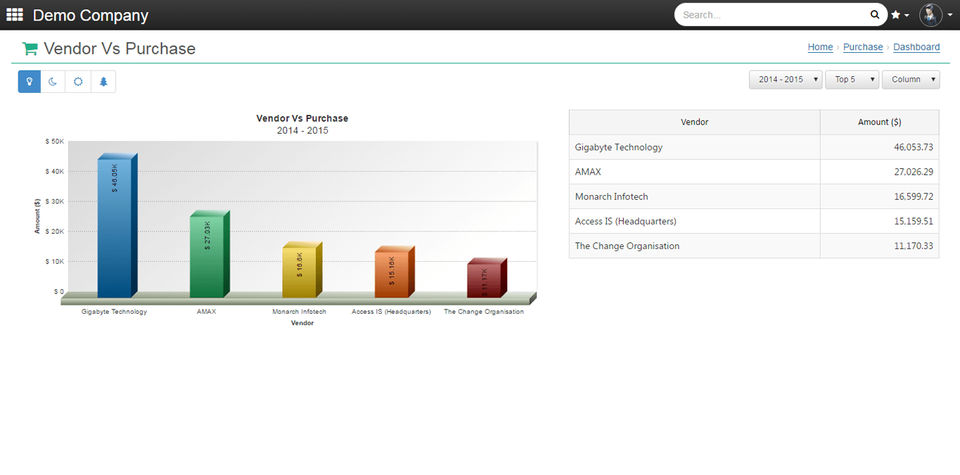Click the orange Access IS bar
Screen dimensions: 960x475
pyautogui.click(x=394, y=272)
